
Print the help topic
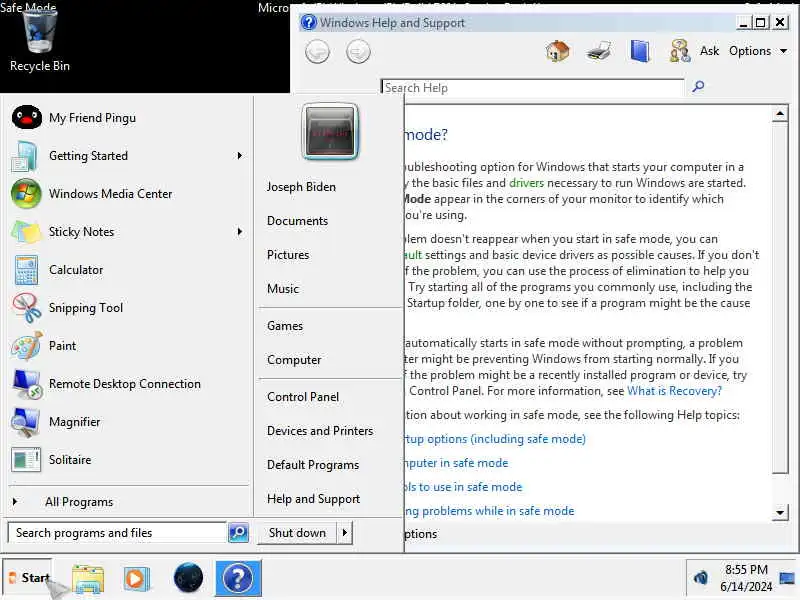click(x=599, y=52)
